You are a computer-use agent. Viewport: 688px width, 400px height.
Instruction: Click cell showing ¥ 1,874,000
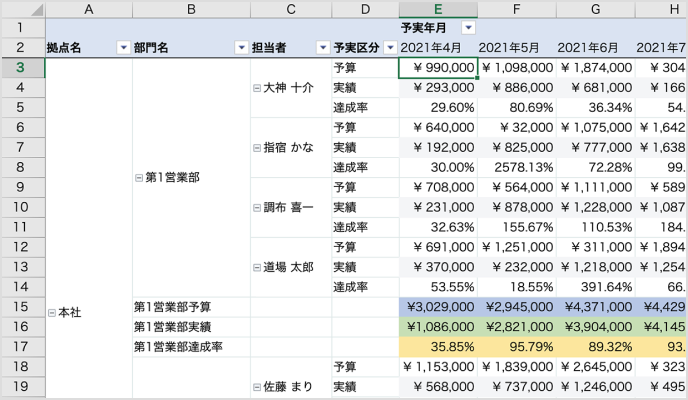(x=595, y=68)
